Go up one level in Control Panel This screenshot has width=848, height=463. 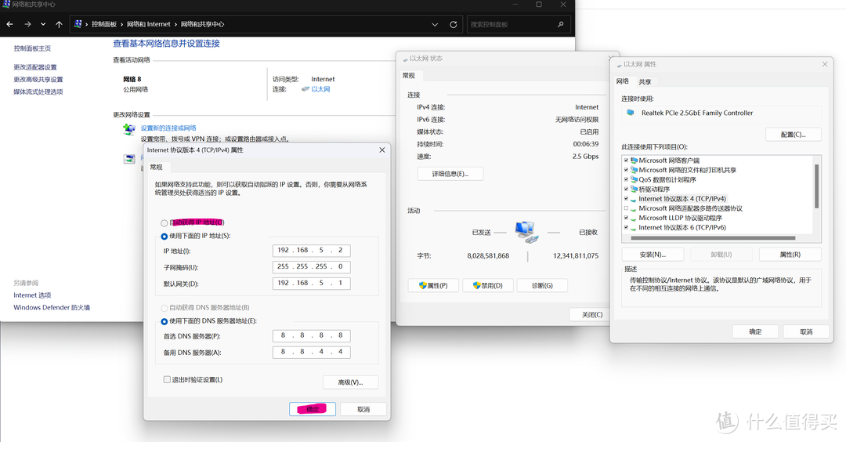[x=59, y=24]
